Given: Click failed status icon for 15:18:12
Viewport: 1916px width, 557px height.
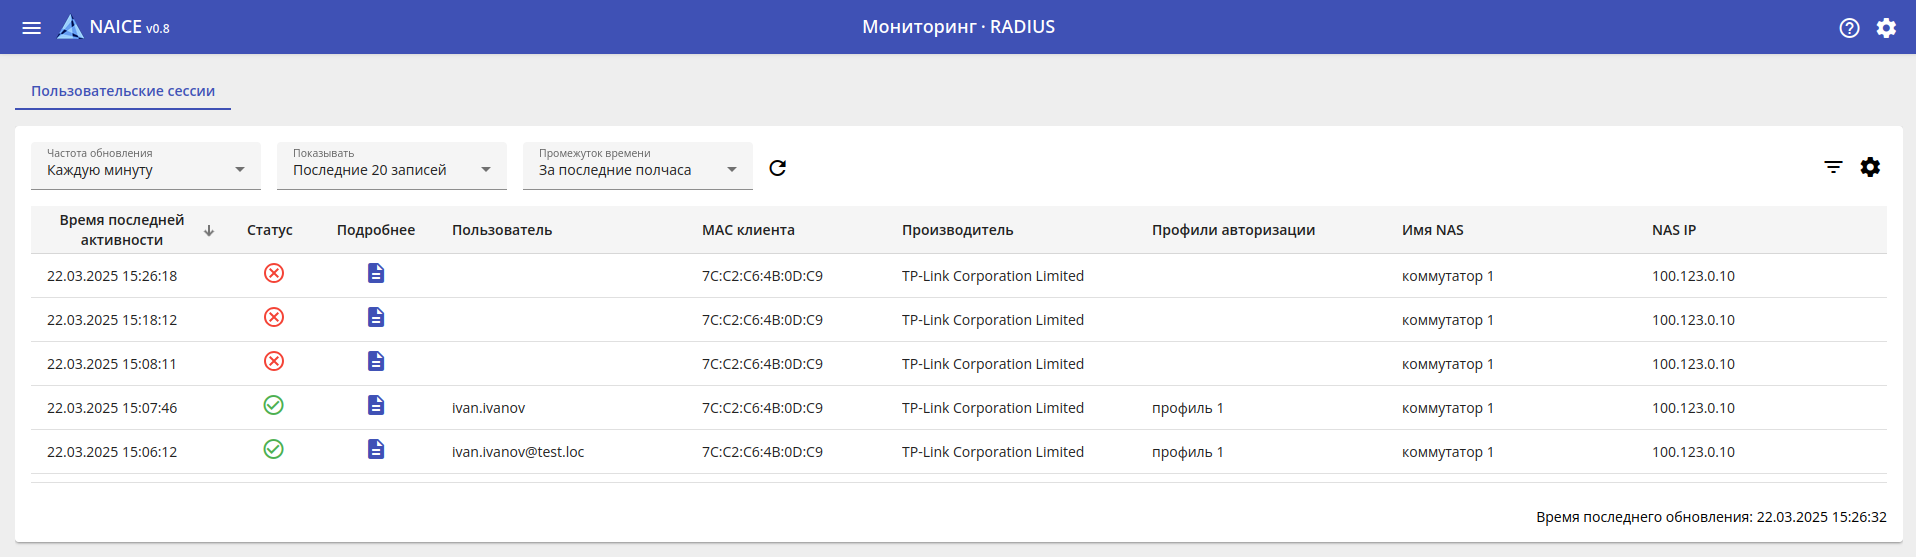Looking at the screenshot, I should [274, 318].
